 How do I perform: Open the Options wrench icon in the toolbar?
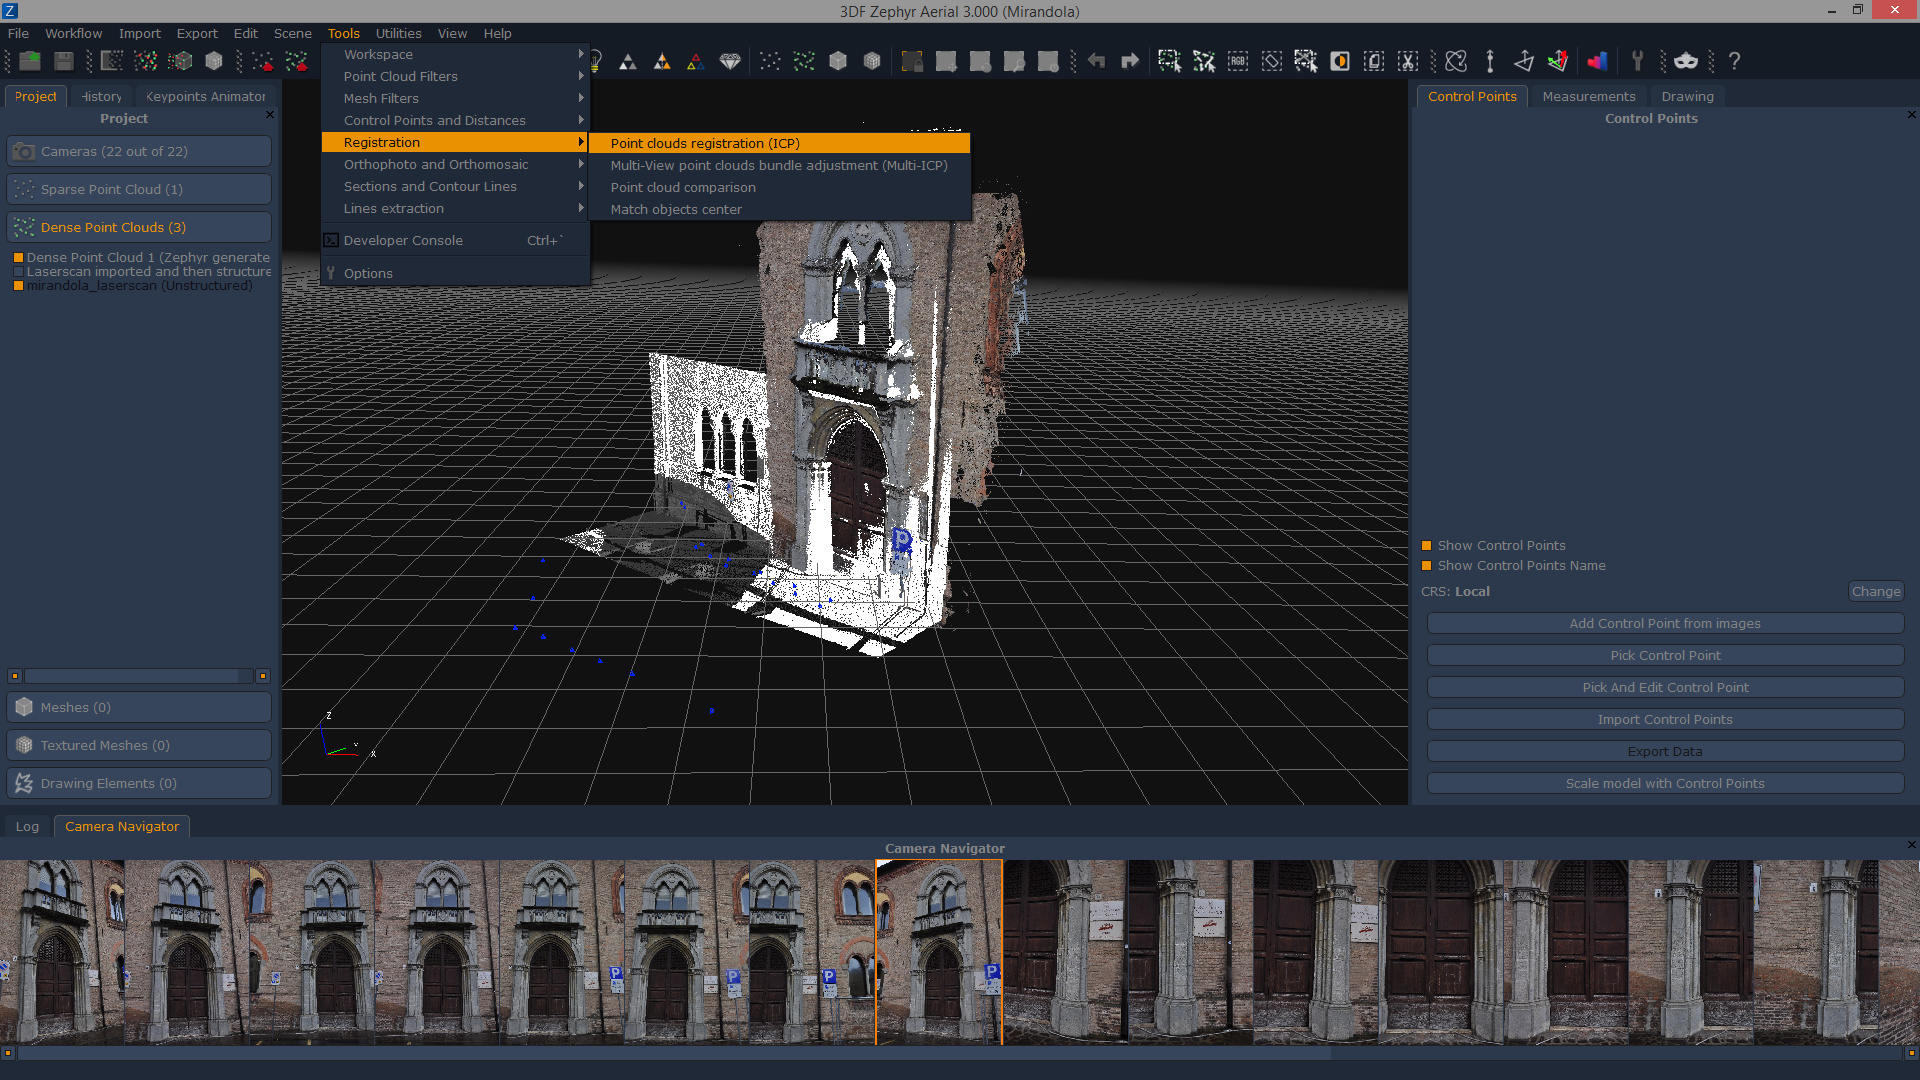pyautogui.click(x=1637, y=61)
